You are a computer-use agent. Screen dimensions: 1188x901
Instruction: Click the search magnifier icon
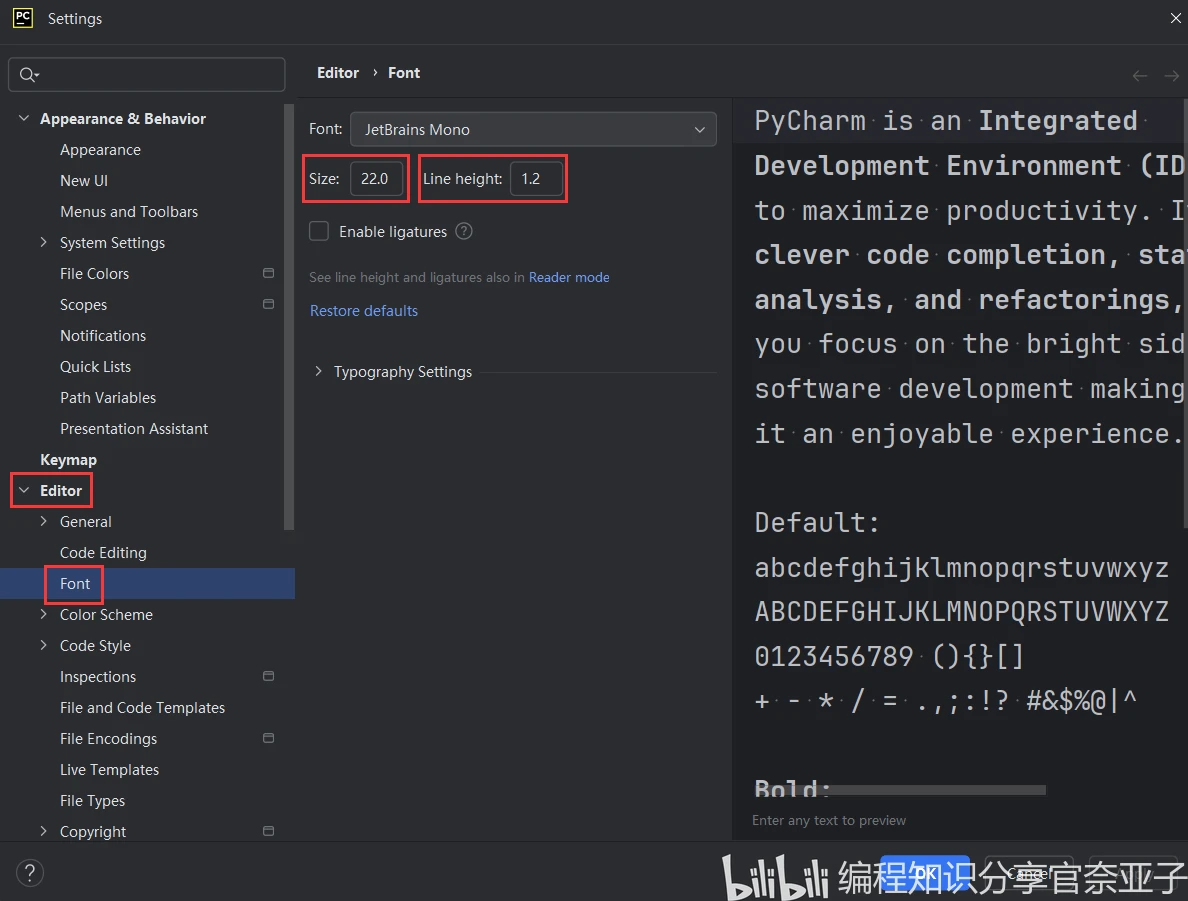[x=28, y=75]
